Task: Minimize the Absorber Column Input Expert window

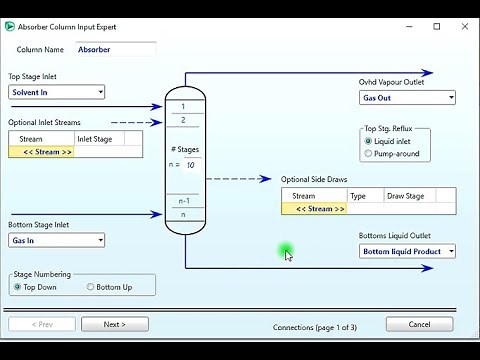Action: coord(409,26)
